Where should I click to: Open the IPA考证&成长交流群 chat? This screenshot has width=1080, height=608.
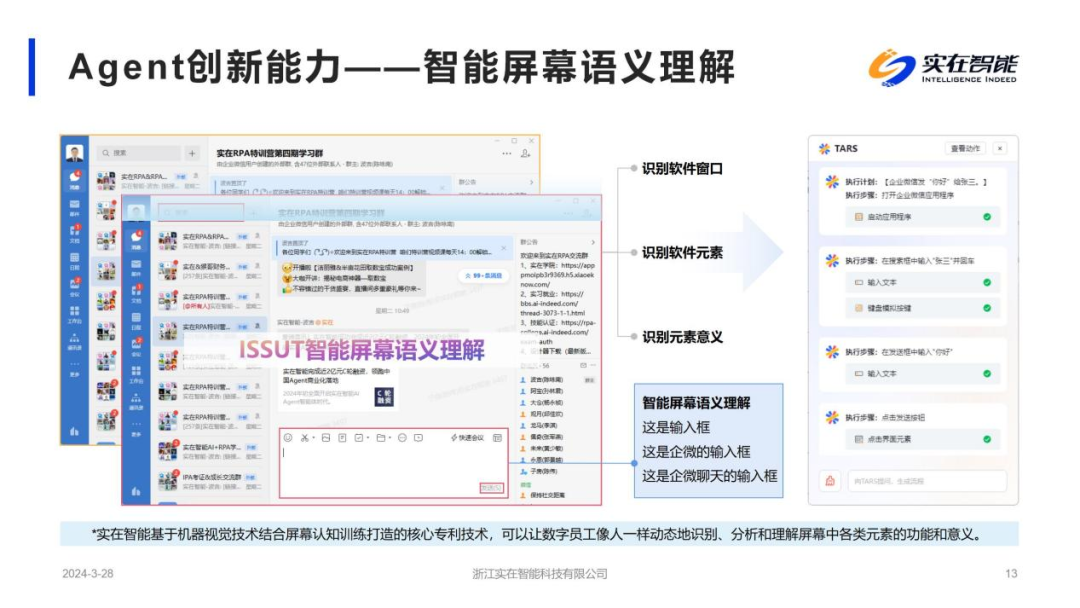point(209,481)
